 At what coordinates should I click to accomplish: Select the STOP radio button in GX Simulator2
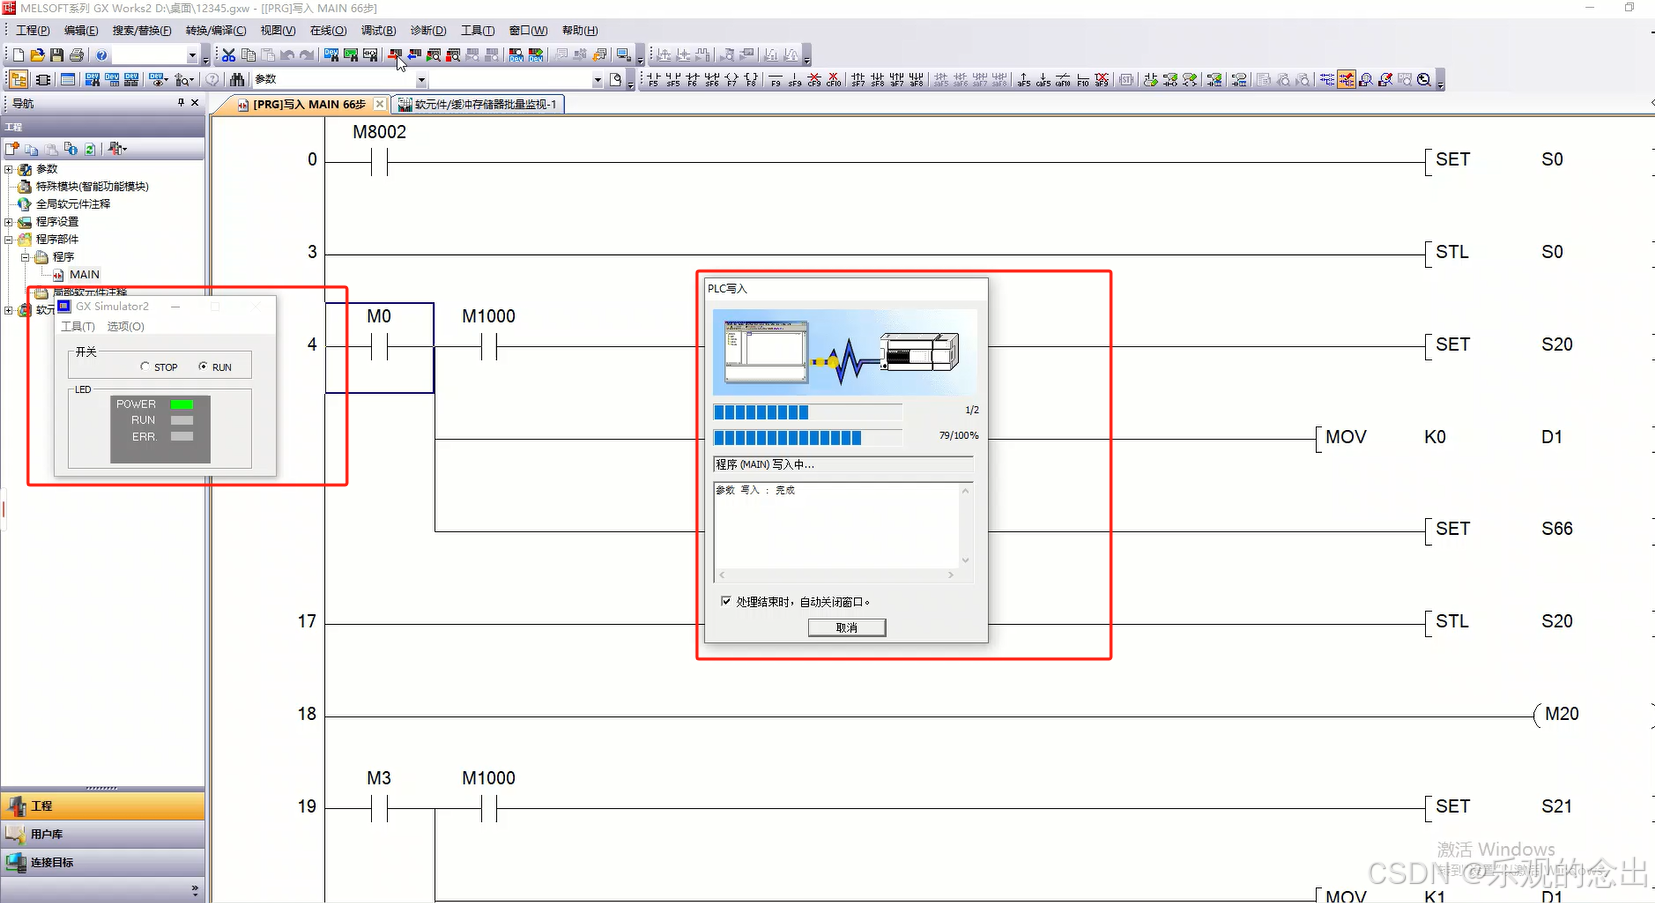click(x=144, y=367)
